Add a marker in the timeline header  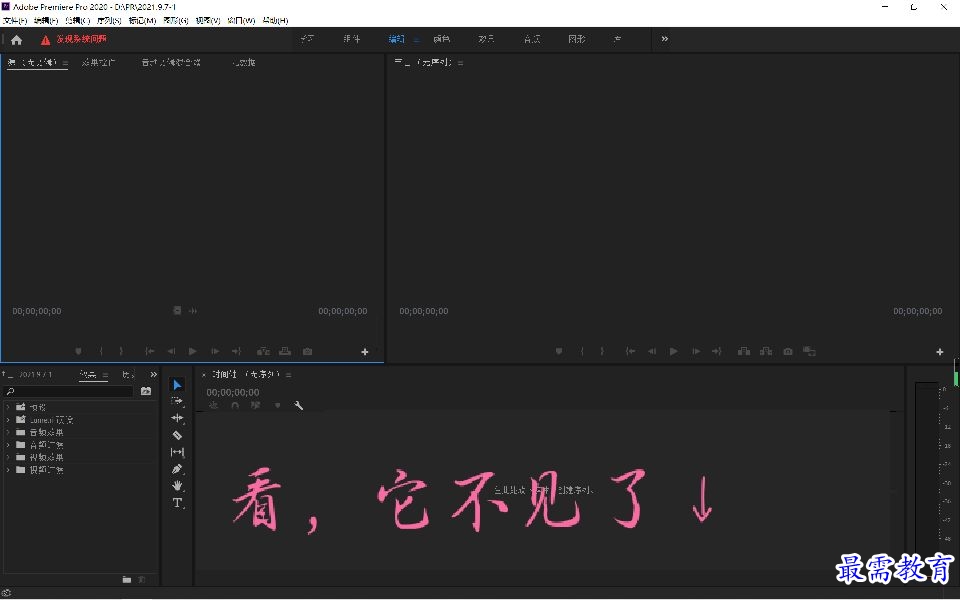[277, 405]
